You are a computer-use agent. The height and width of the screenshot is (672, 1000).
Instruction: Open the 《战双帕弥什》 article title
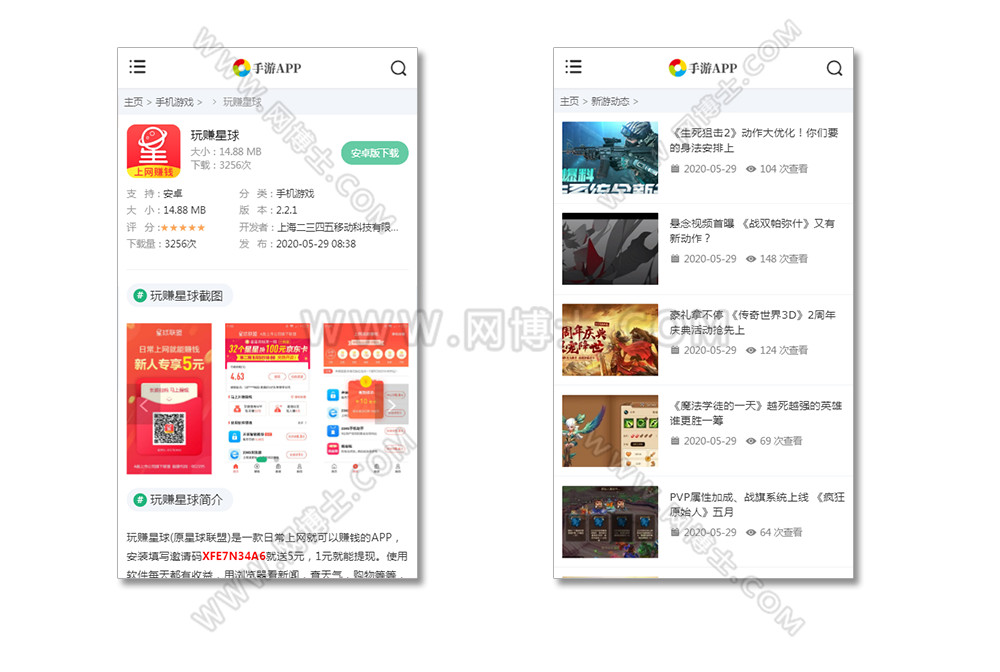tap(752, 231)
